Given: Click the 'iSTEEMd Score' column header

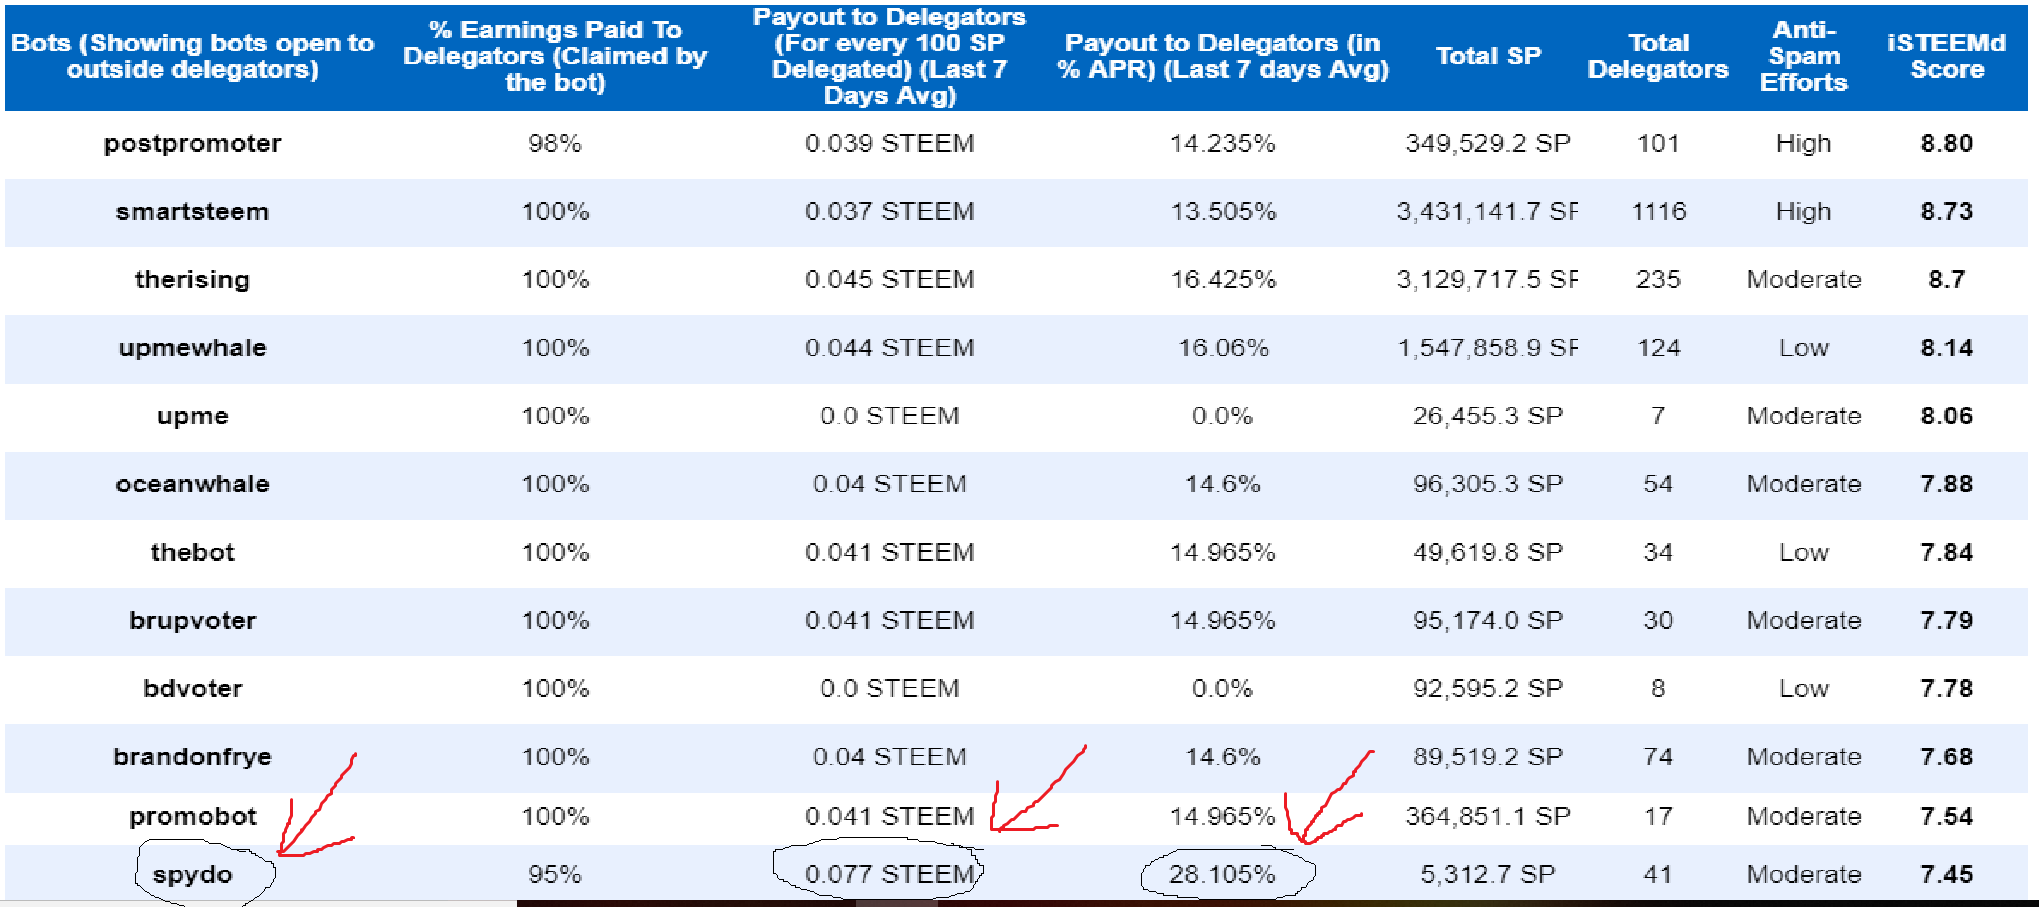Looking at the screenshot, I should point(1947,56).
